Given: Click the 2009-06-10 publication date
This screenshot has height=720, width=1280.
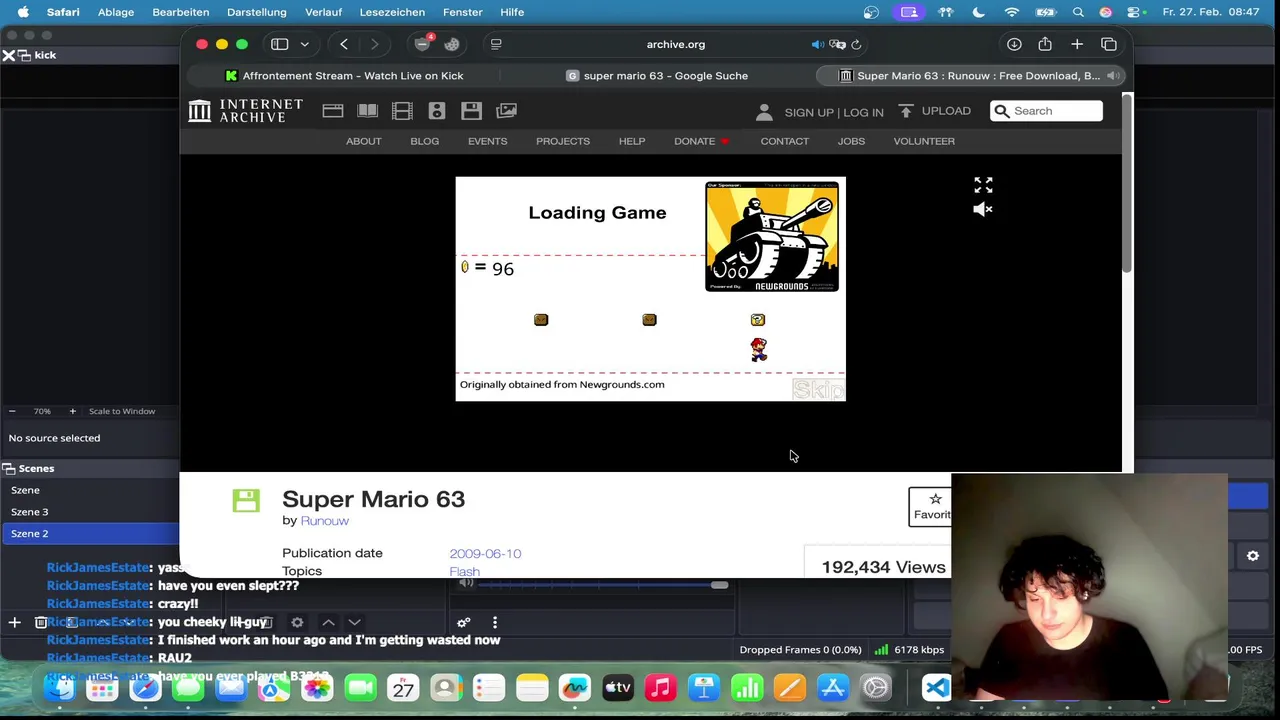Looking at the screenshot, I should tap(485, 553).
